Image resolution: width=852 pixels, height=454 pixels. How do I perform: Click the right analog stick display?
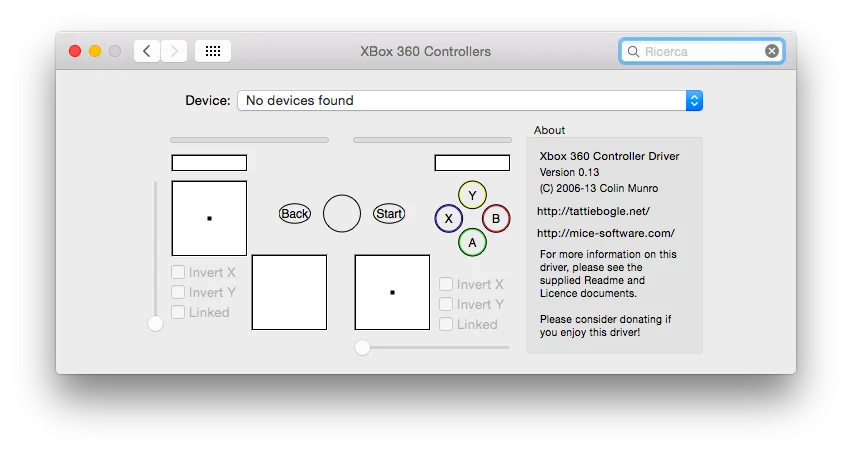pos(392,292)
